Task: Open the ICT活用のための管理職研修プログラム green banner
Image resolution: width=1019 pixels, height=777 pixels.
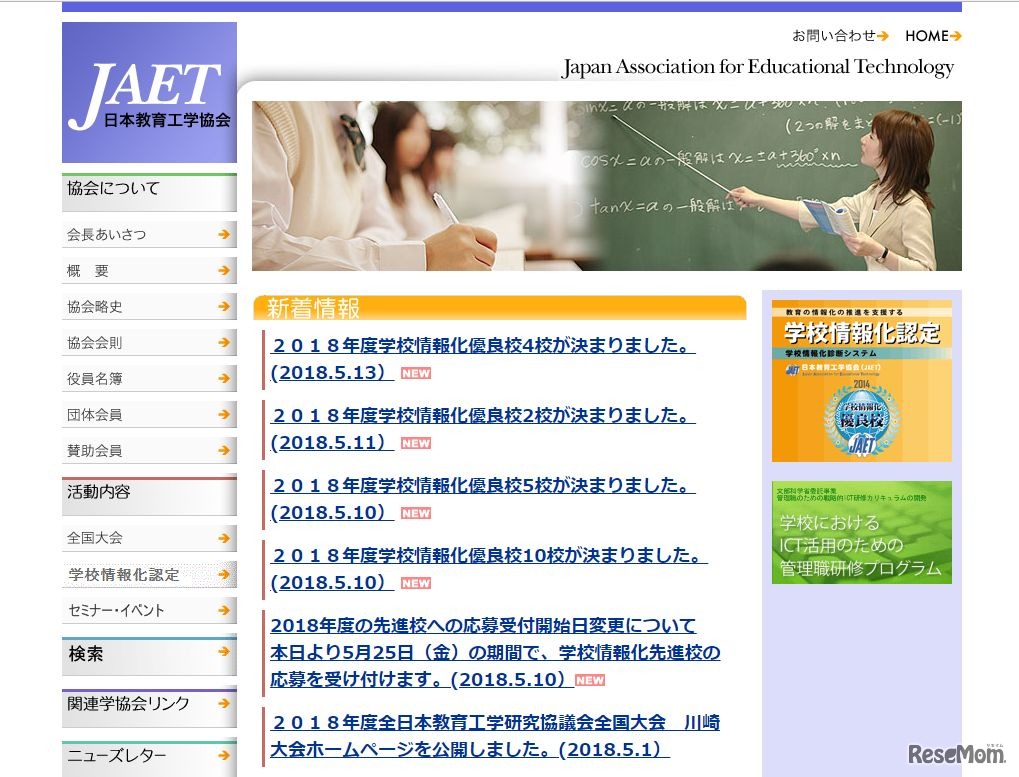Action: coord(862,533)
